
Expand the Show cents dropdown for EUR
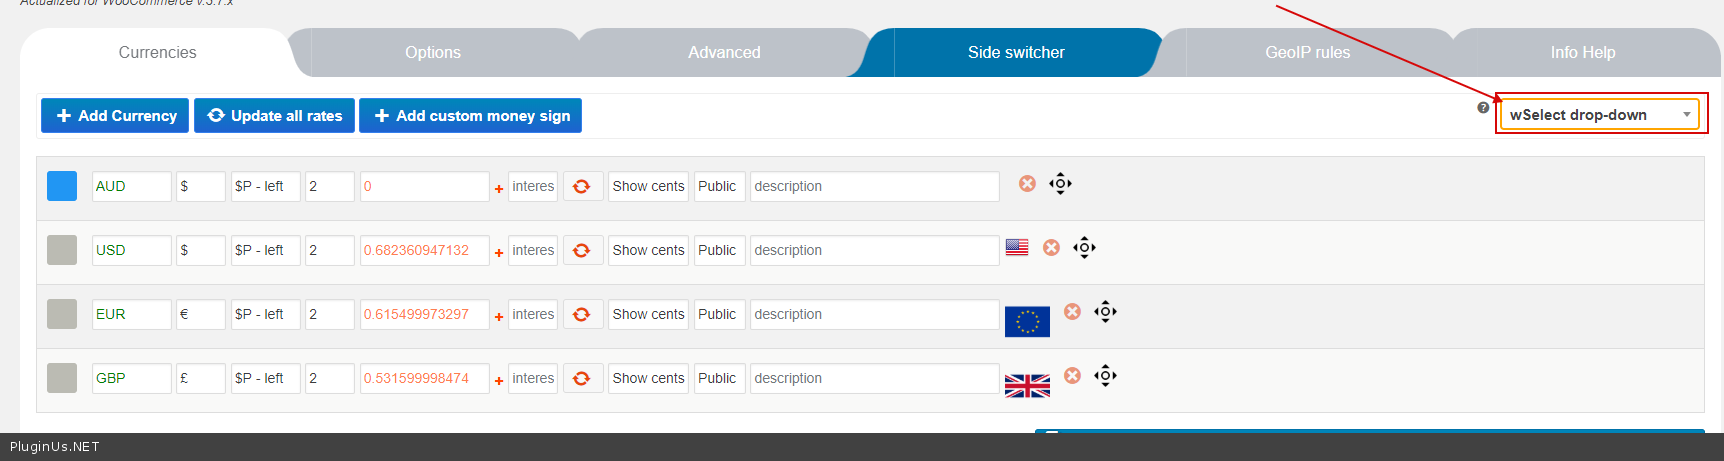(x=648, y=314)
